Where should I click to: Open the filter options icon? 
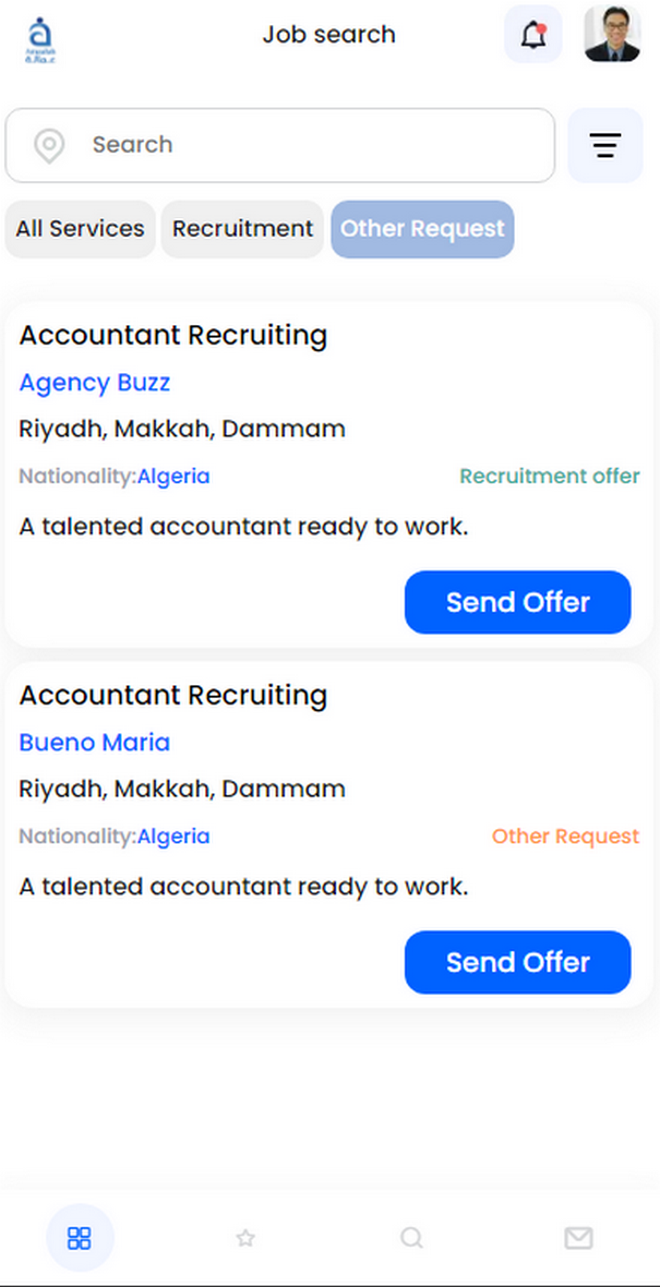[x=605, y=145]
